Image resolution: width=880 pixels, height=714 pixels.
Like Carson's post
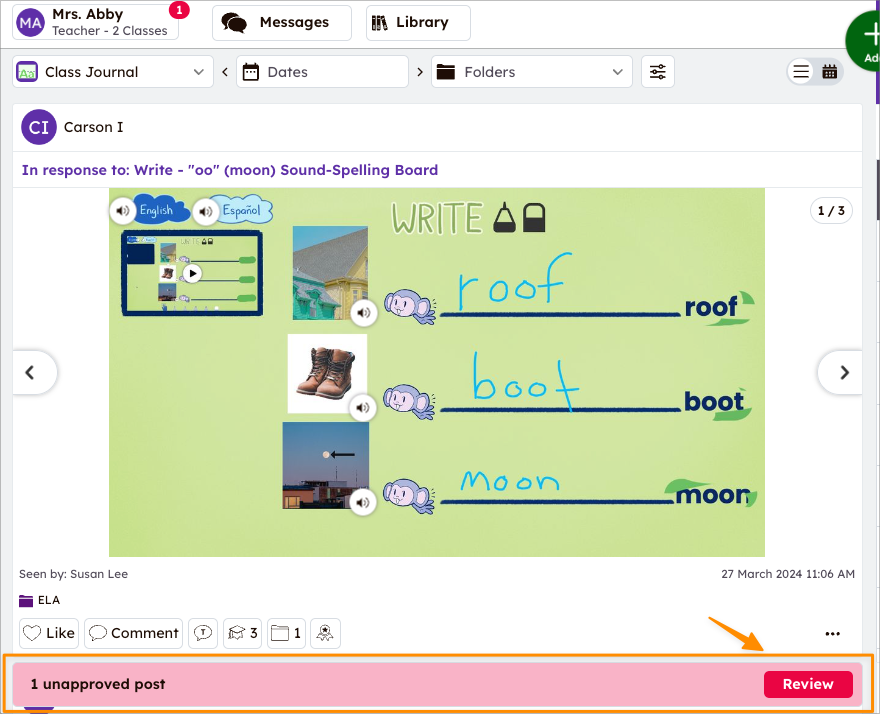[x=48, y=633]
